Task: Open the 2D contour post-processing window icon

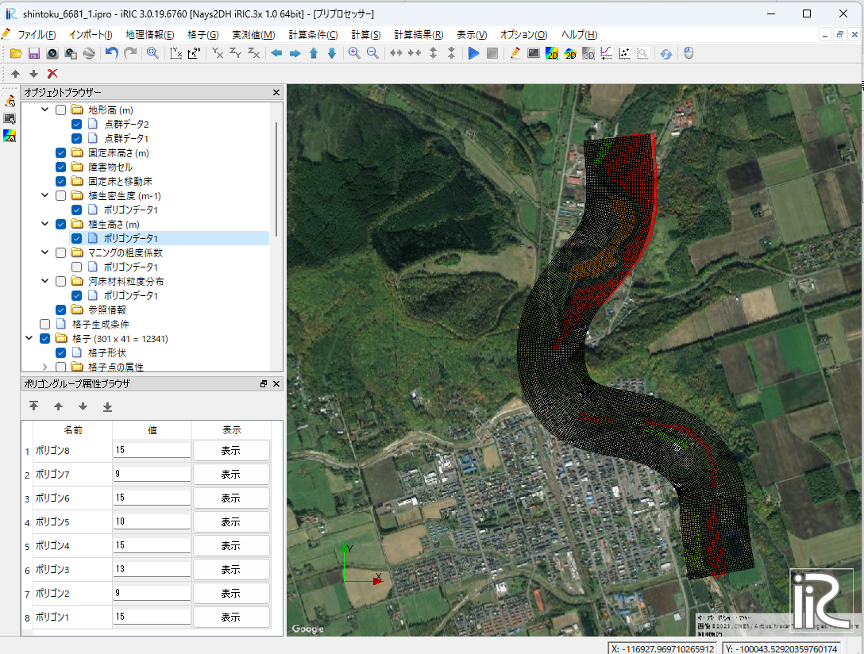Action: [x=552, y=53]
